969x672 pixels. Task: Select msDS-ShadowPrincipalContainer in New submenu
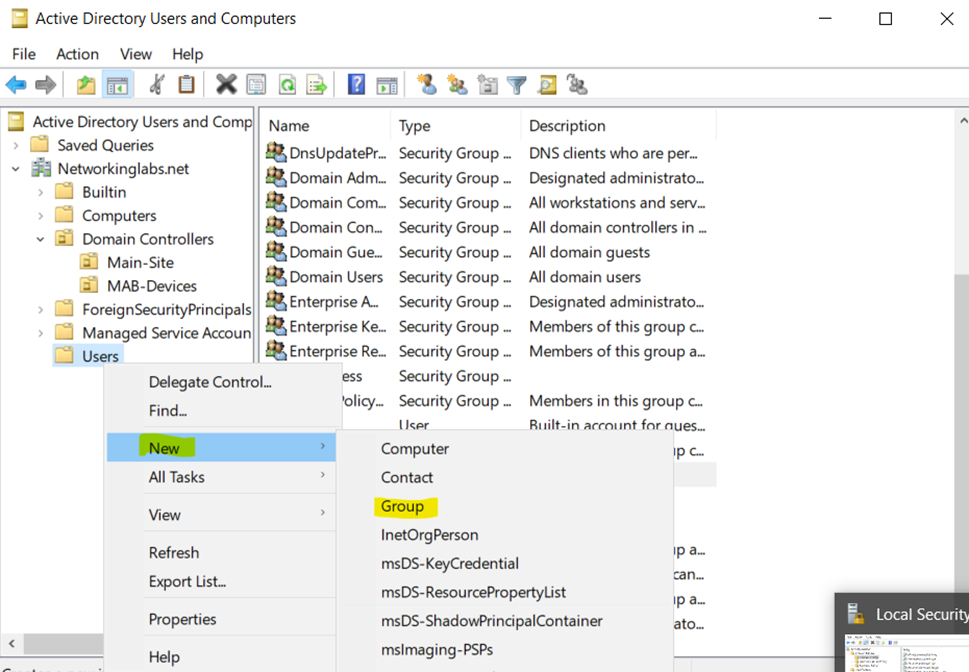pos(505,621)
